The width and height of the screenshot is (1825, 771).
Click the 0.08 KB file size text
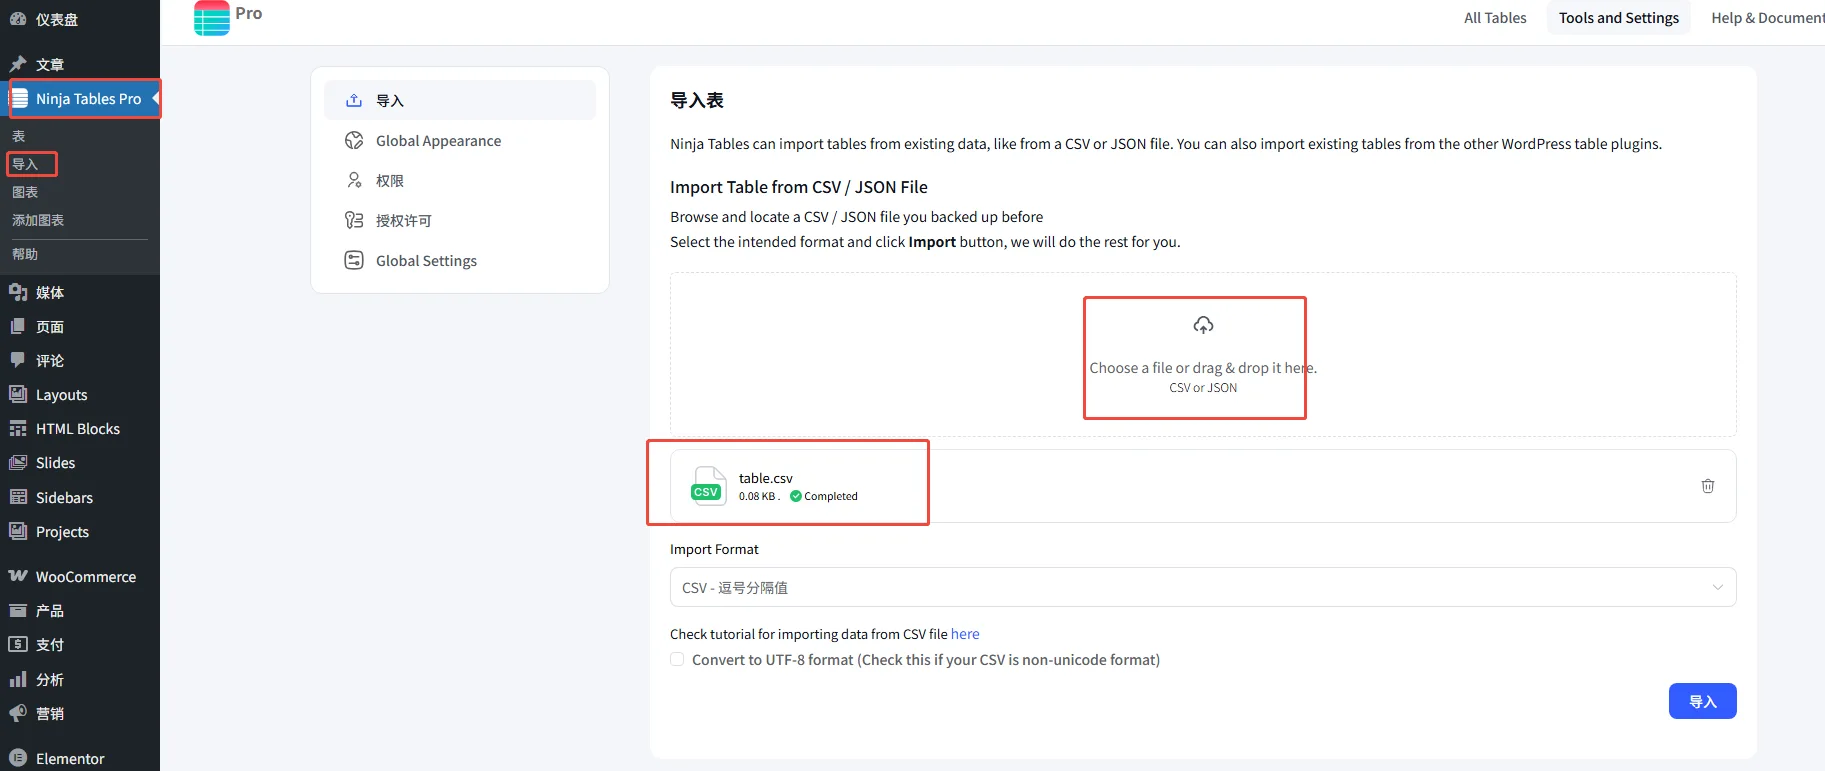pos(757,496)
